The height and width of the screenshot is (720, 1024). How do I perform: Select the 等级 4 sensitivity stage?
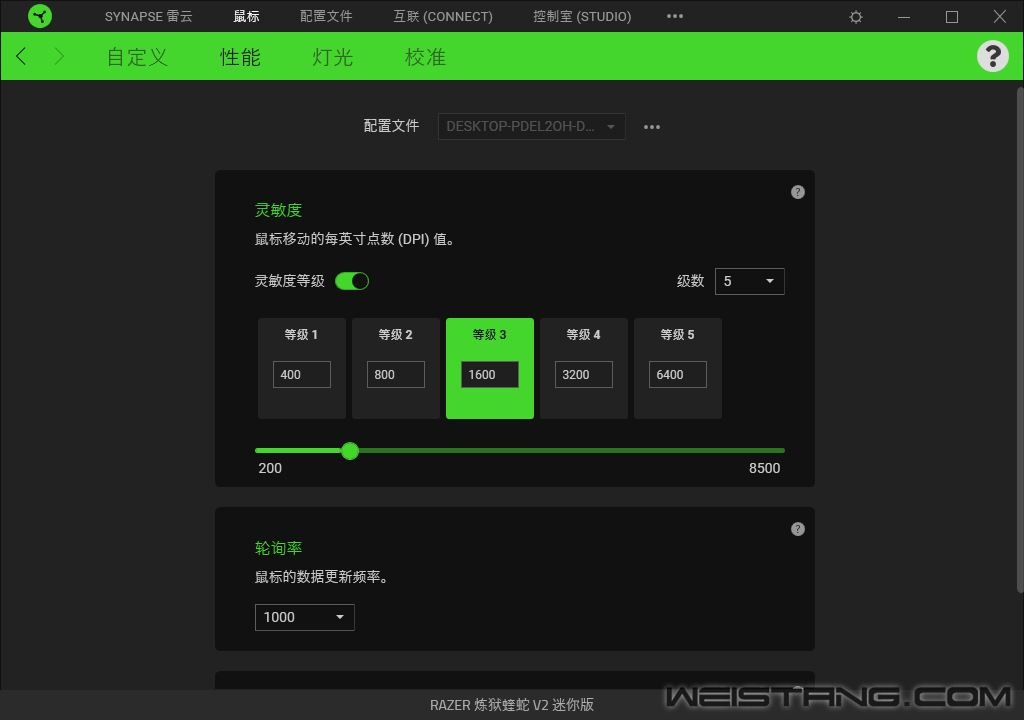(x=584, y=368)
